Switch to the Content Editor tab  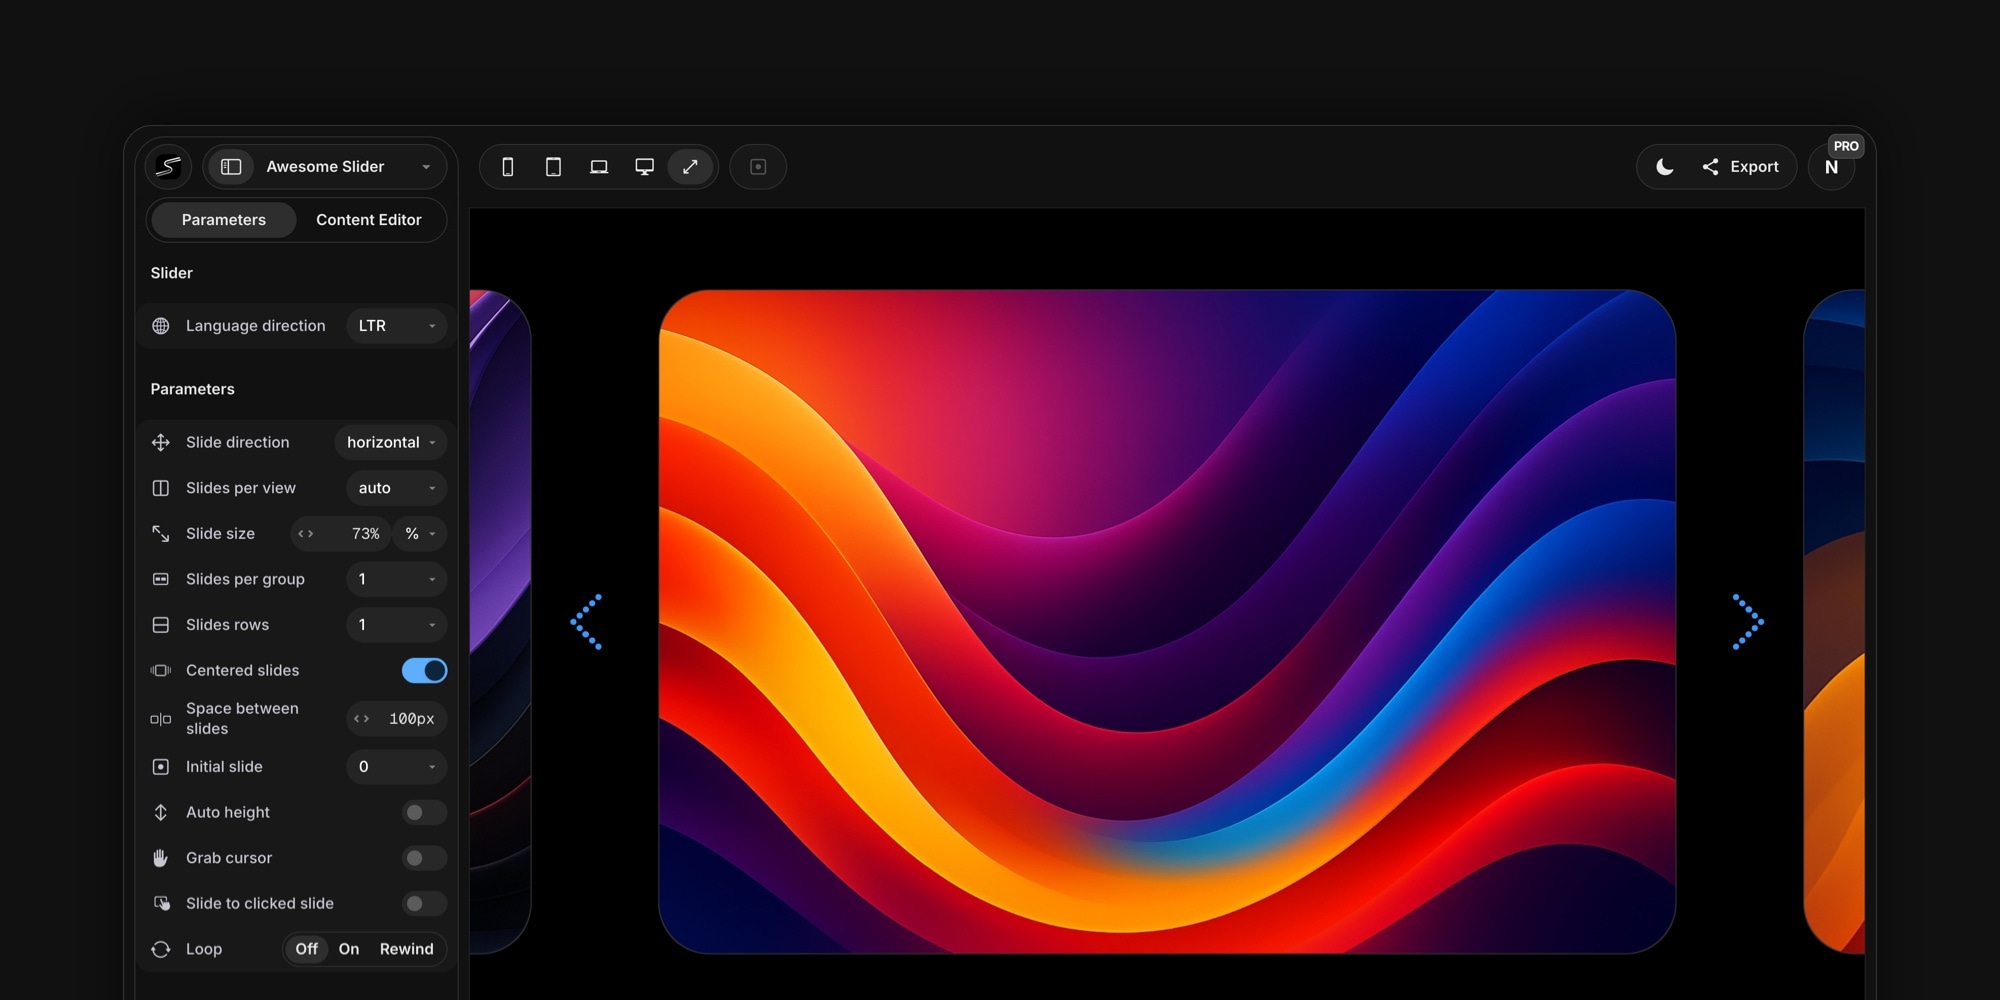tap(368, 220)
